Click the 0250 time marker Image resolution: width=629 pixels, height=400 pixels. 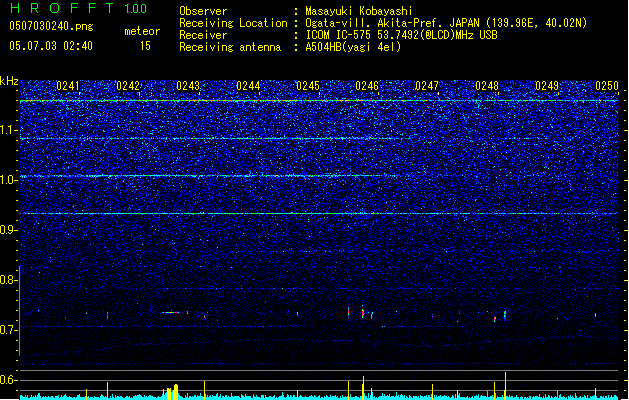[x=607, y=86]
